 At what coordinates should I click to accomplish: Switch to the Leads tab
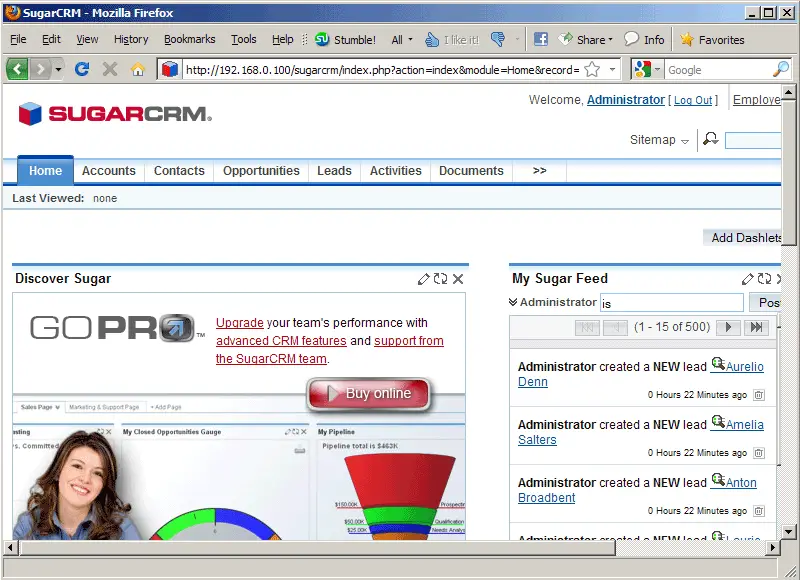click(x=334, y=170)
